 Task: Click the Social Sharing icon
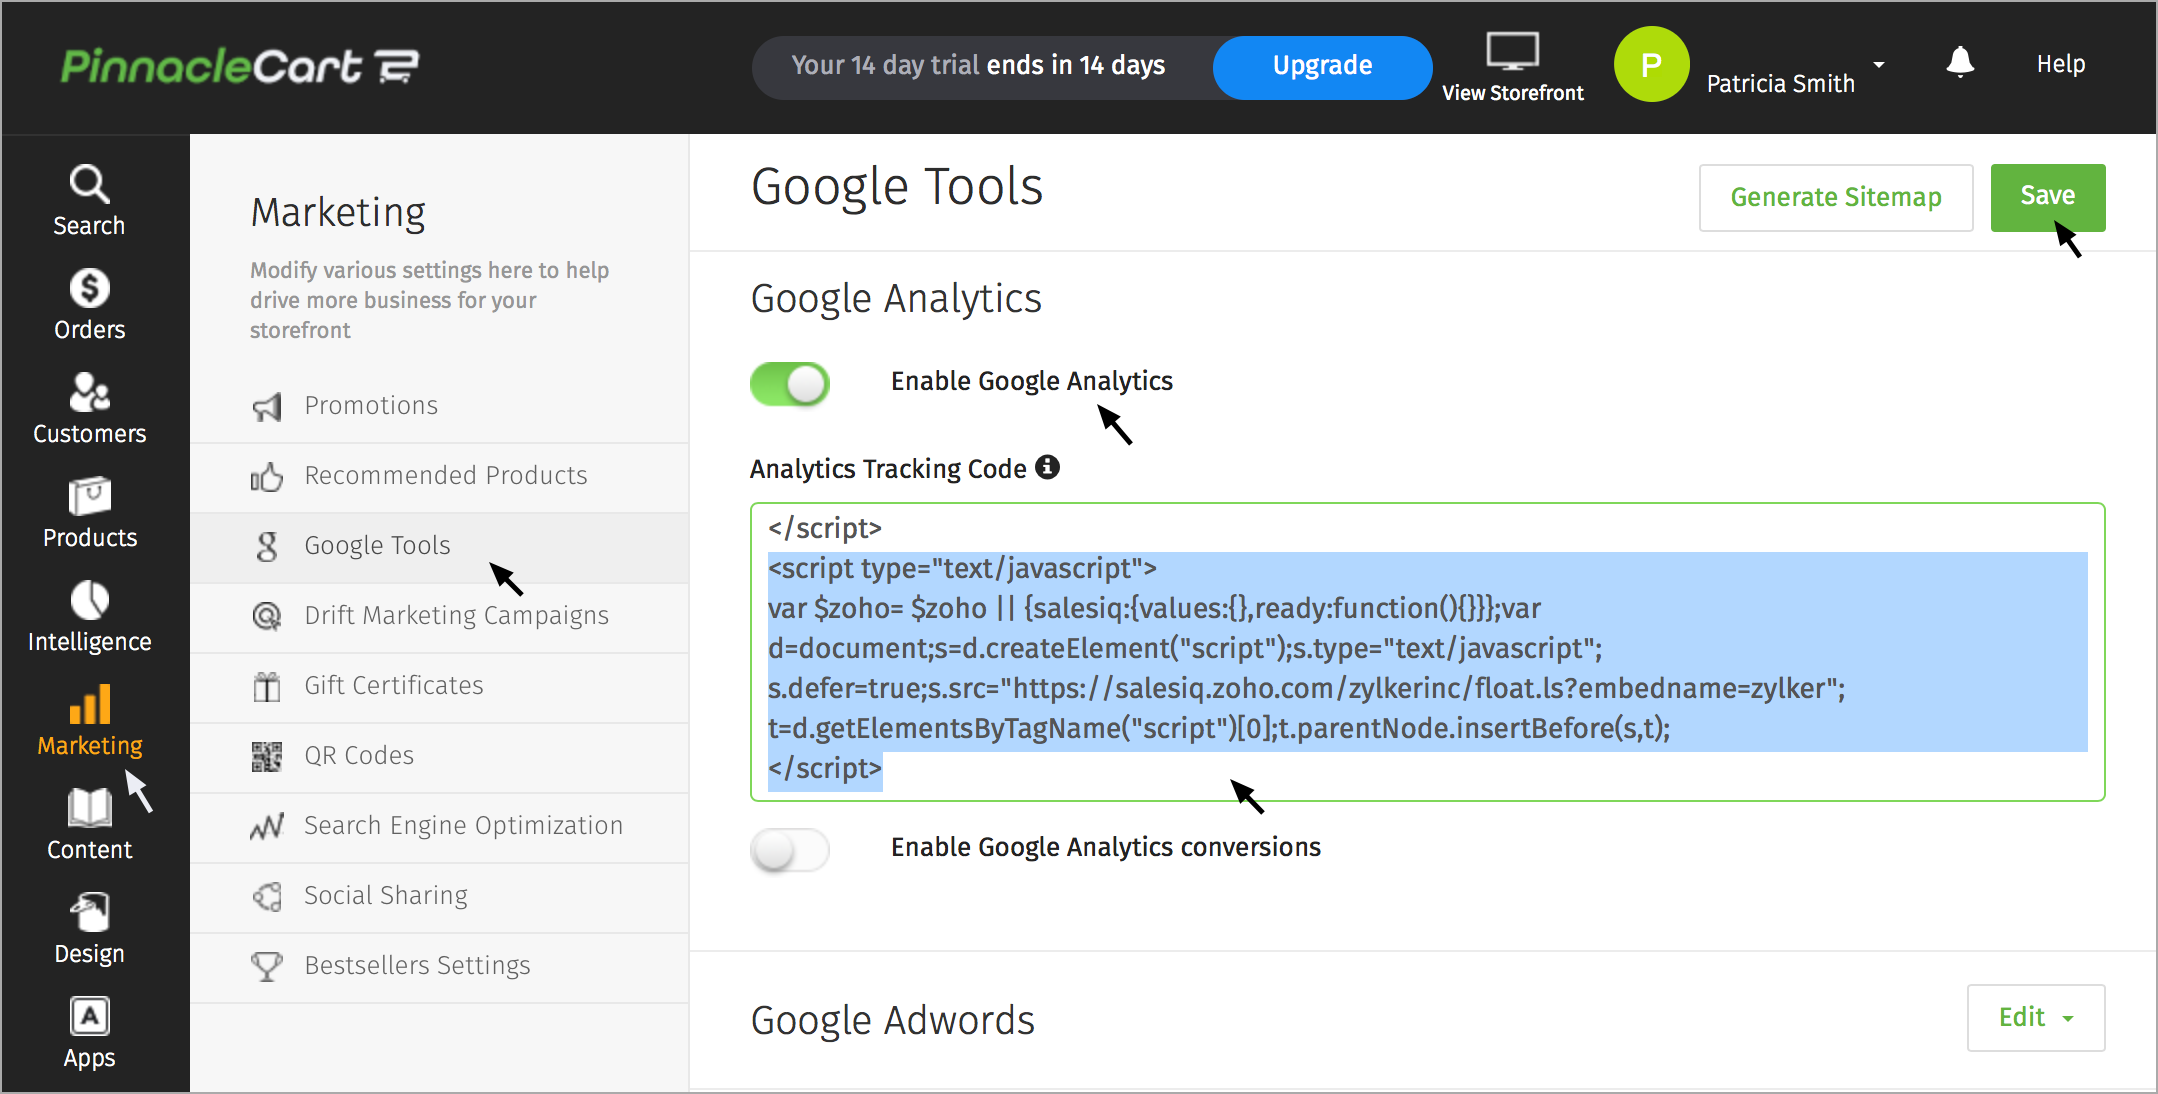(x=267, y=896)
